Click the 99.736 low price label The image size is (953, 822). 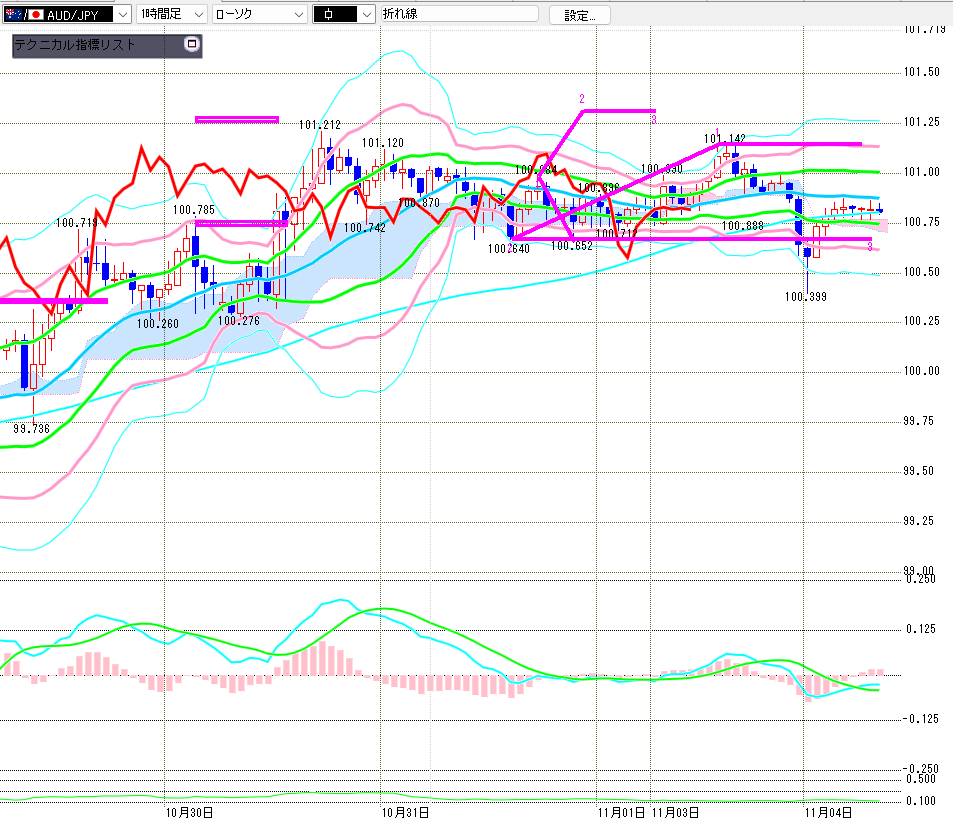pyautogui.click(x=33, y=427)
